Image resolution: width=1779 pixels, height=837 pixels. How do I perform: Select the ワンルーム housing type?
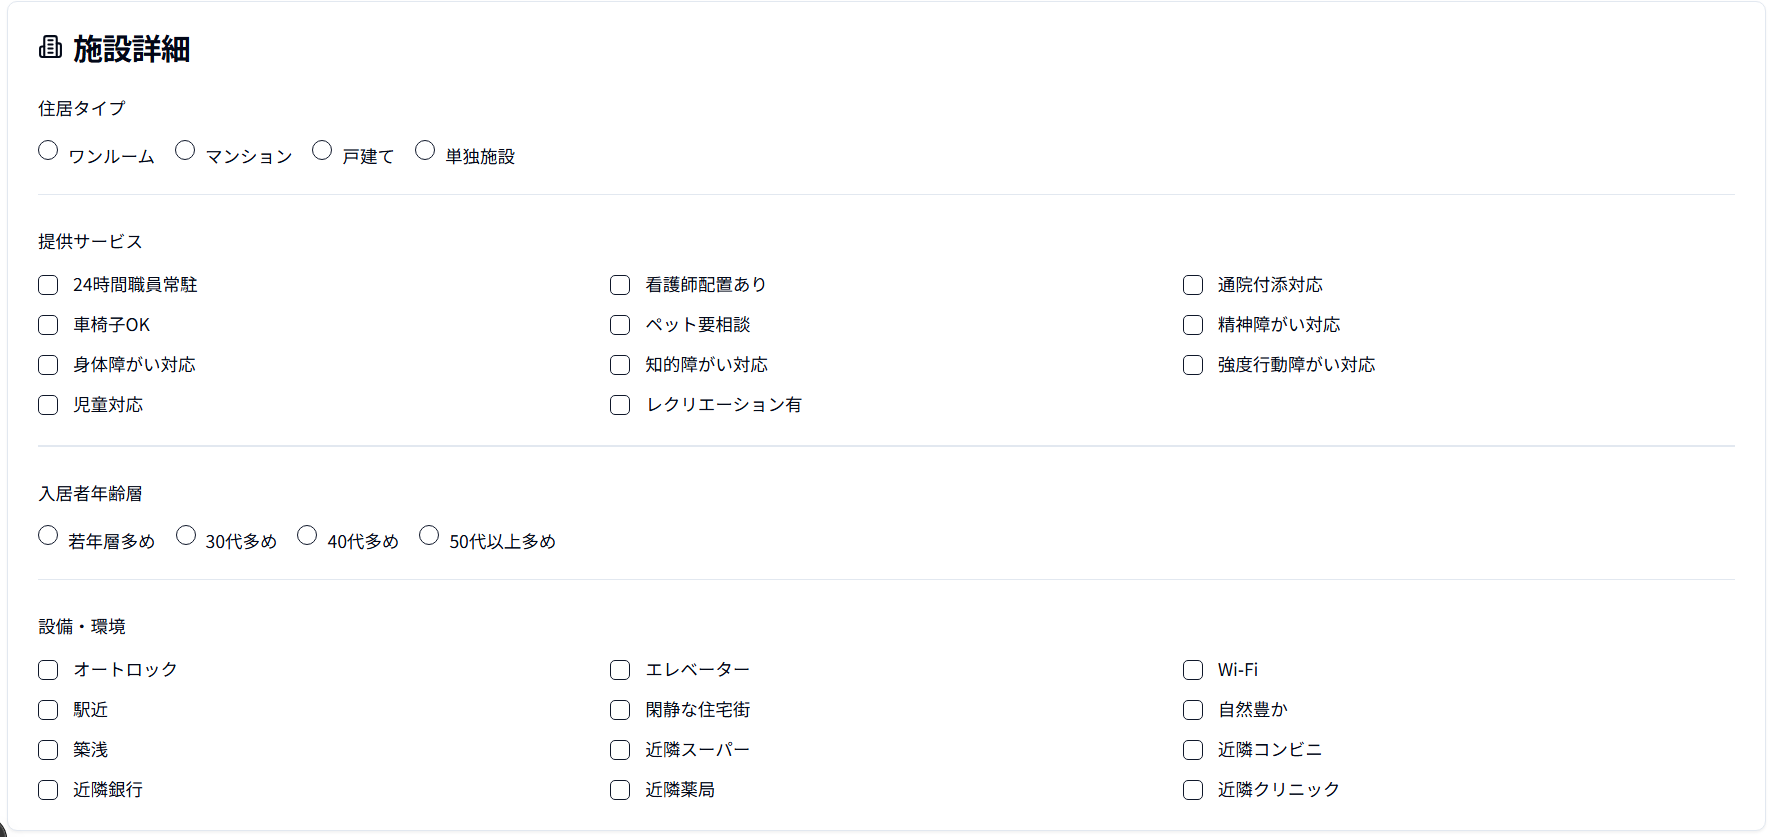click(48, 149)
